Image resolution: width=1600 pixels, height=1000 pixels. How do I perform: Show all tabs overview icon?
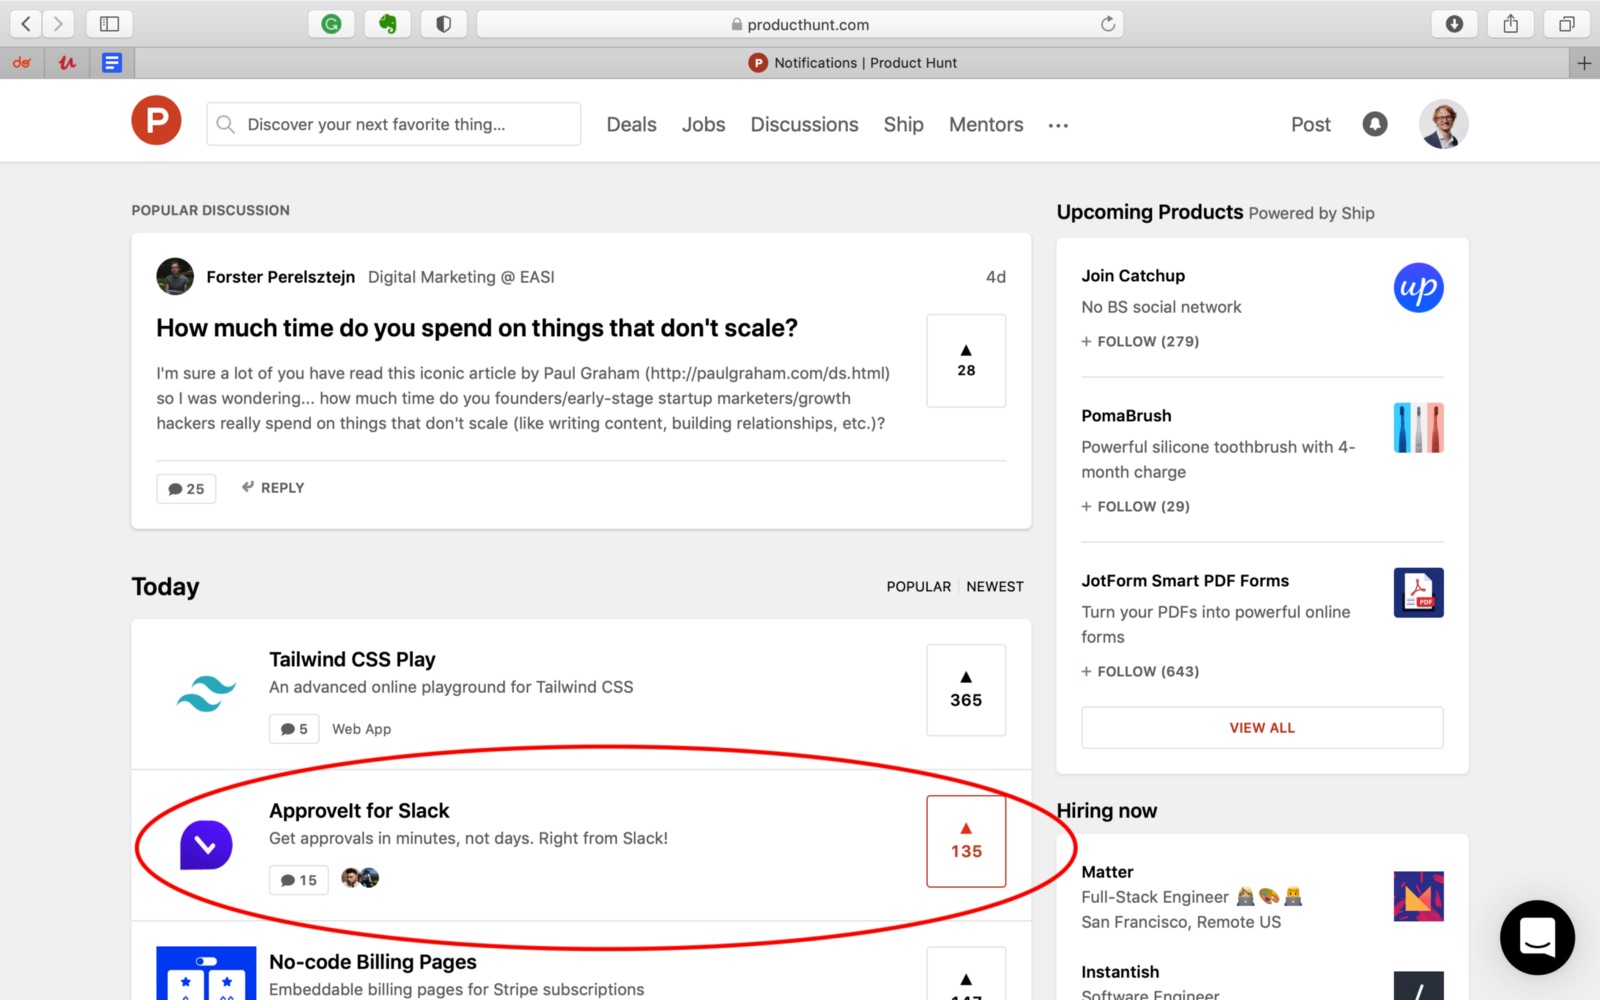pyautogui.click(x=1567, y=24)
